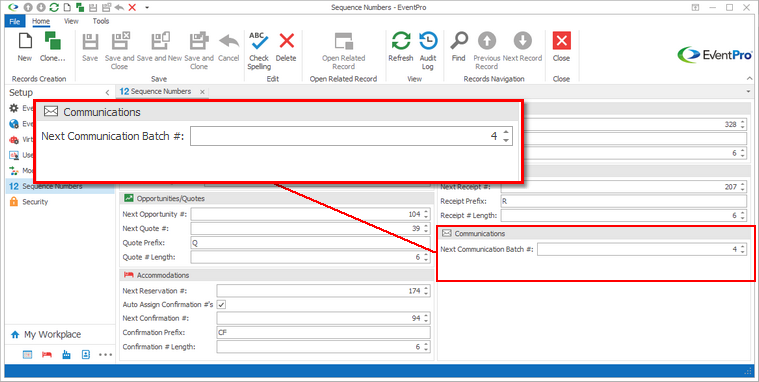This screenshot has height=382, width=759.
Task: Open the factory building icon in navigation footer
Action: click(x=66, y=355)
